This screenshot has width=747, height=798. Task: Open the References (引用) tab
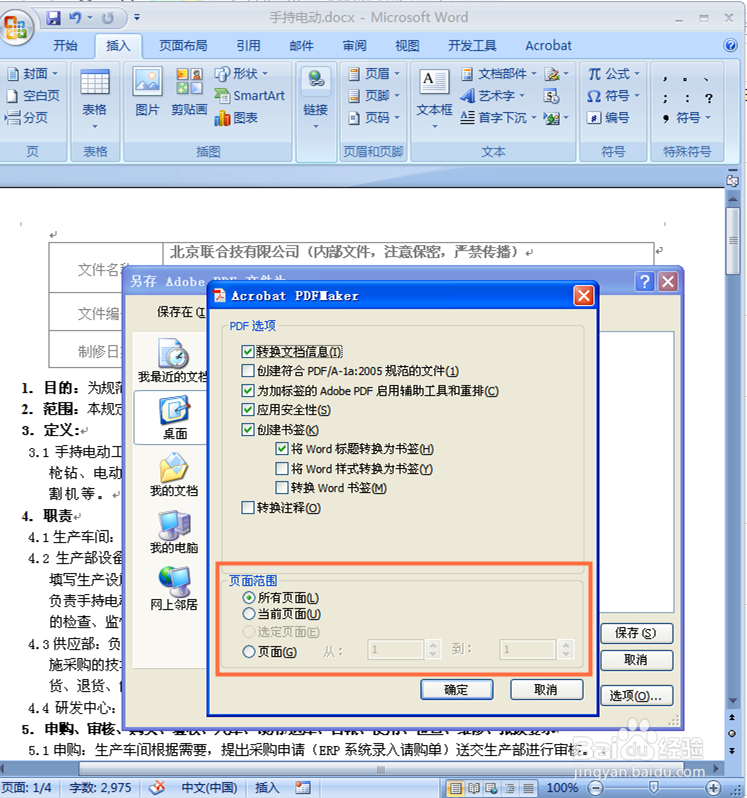[x=248, y=46]
